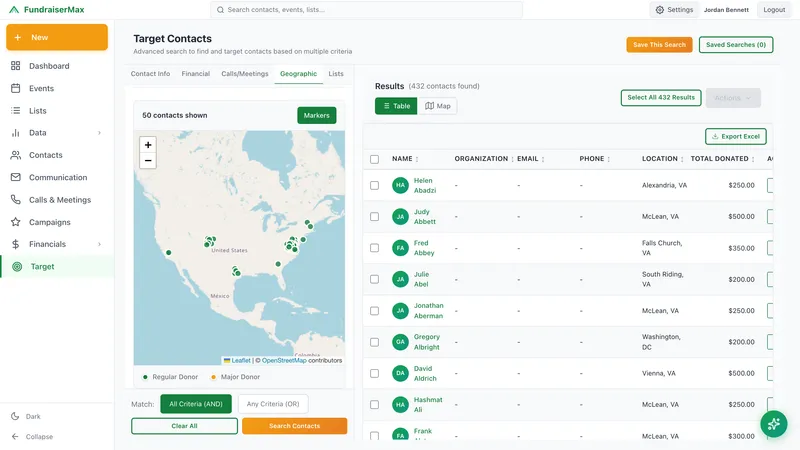Click the Lists sidebar icon
The height and width of the screenshot is (450, 800).
16,111
